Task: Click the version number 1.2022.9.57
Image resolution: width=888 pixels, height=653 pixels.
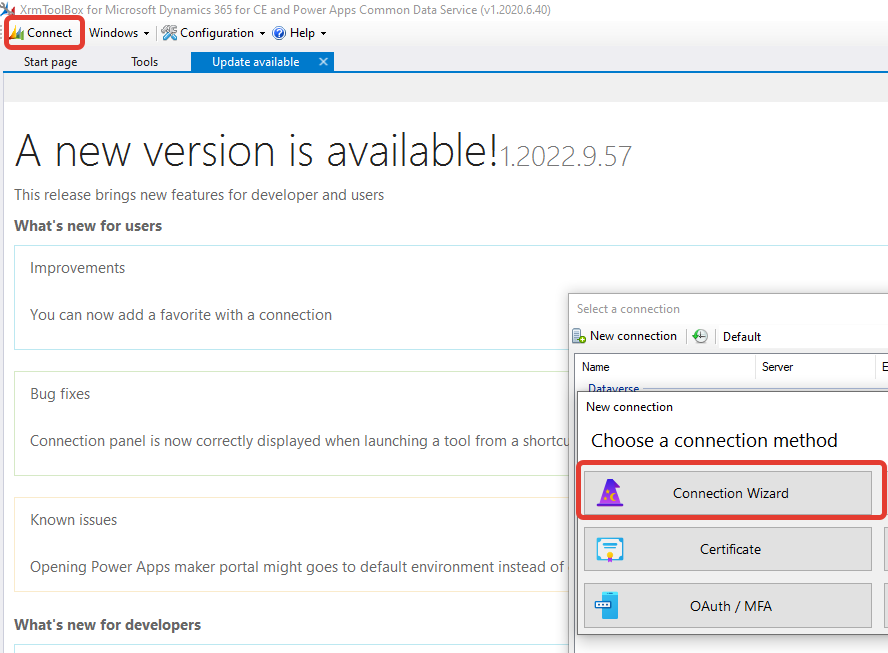Action: pos(565,156)
